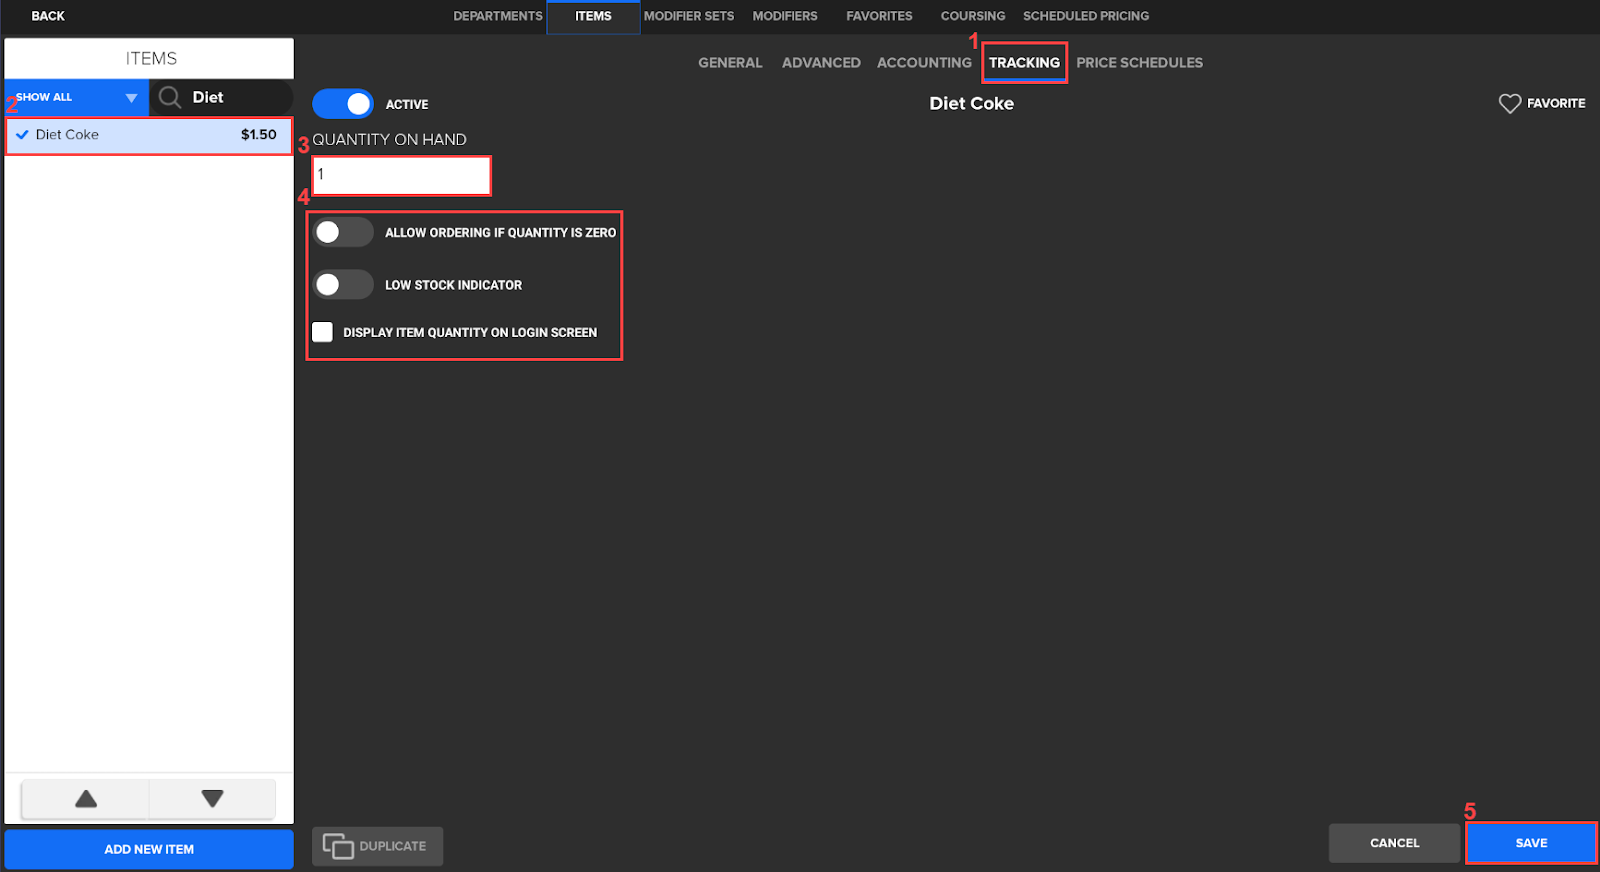Click the Favorite heart icon
Image resolution: width=1600 pixels, height=872 pixels.
point(1509,103)
